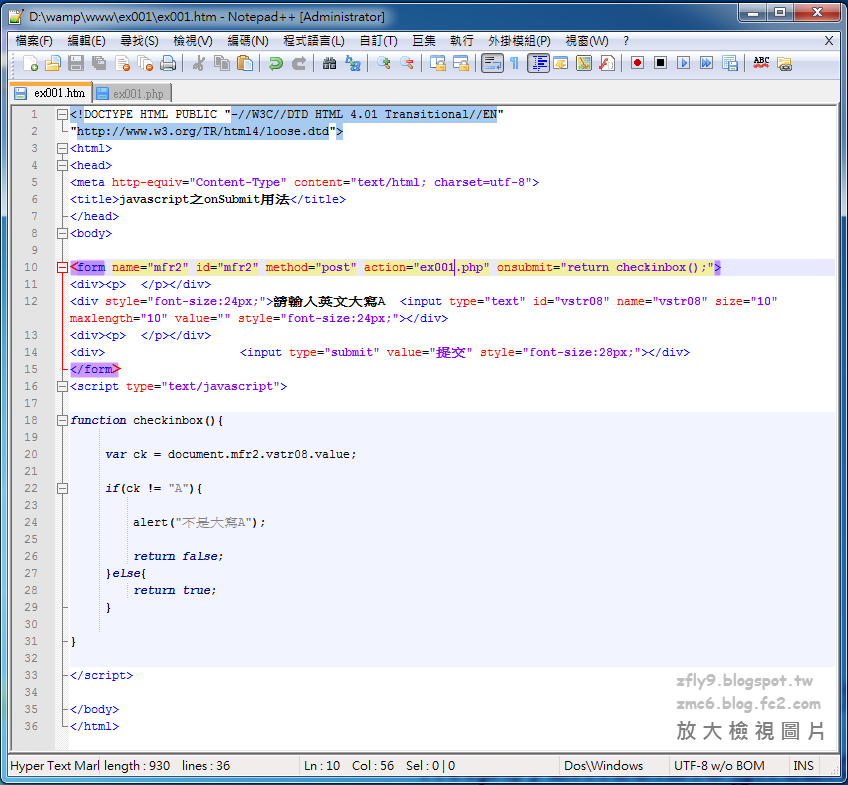Click the user-defined language dialog icon
Viewport: 848px width, 785px height.
[561, 63]
